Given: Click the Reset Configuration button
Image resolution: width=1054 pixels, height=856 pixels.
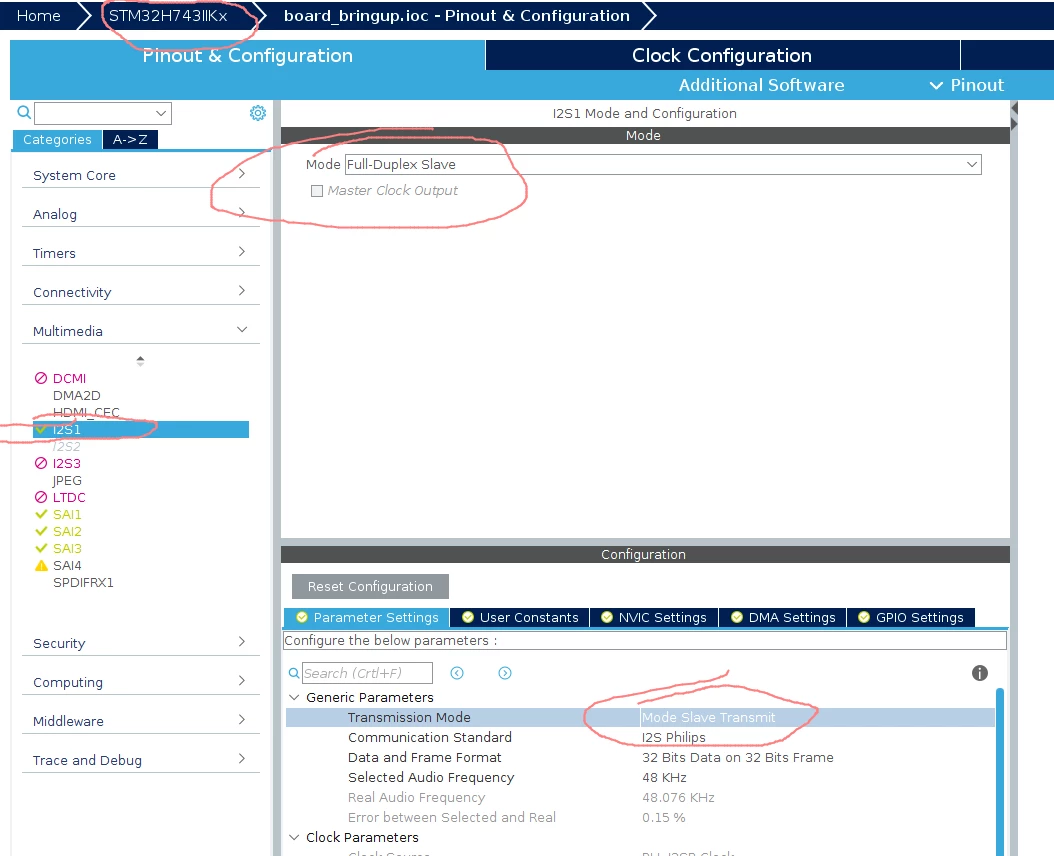Looking at the screenshot, I should 370,586.
